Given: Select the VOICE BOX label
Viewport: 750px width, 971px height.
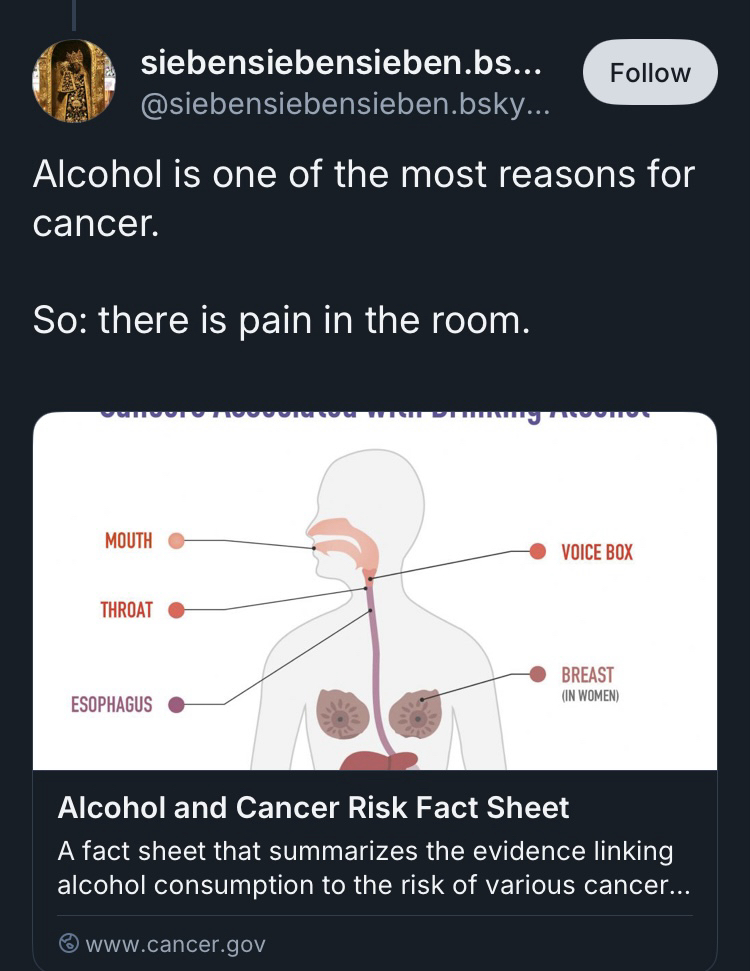Looking at the screenshot, I should (x=596, y=552).
